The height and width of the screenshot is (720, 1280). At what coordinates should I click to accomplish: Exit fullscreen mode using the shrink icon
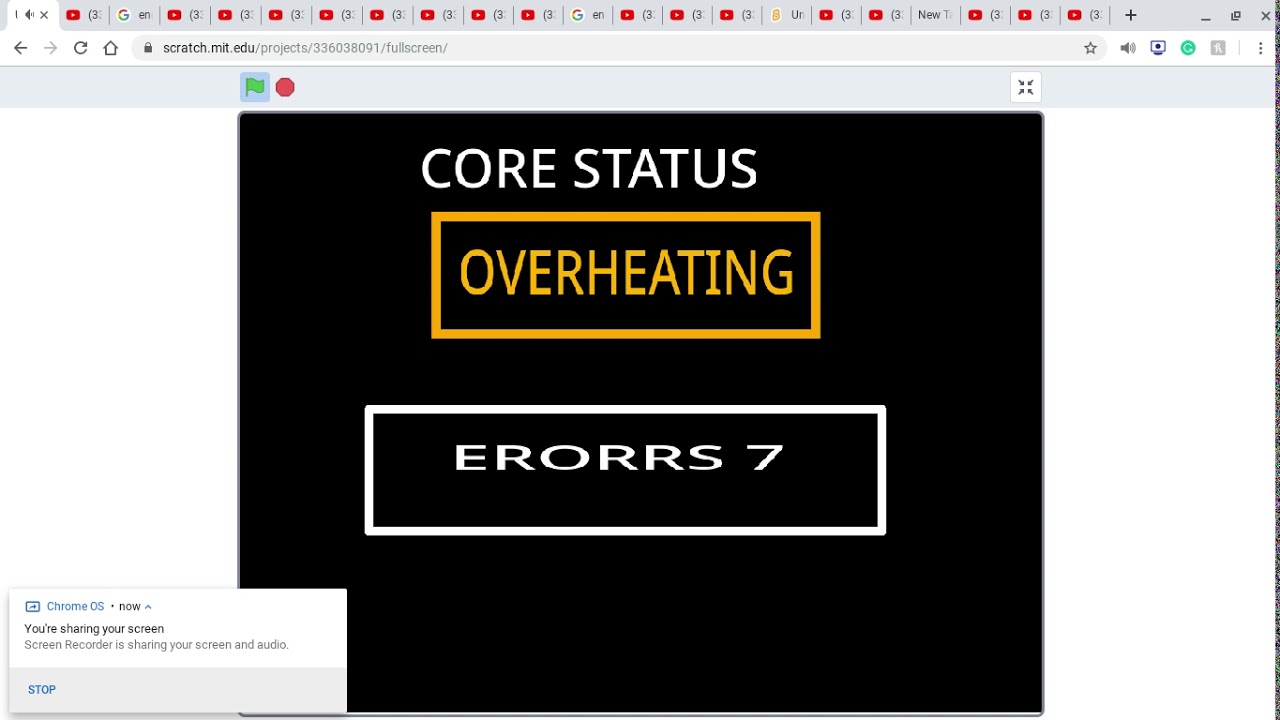pos(1025,87)
